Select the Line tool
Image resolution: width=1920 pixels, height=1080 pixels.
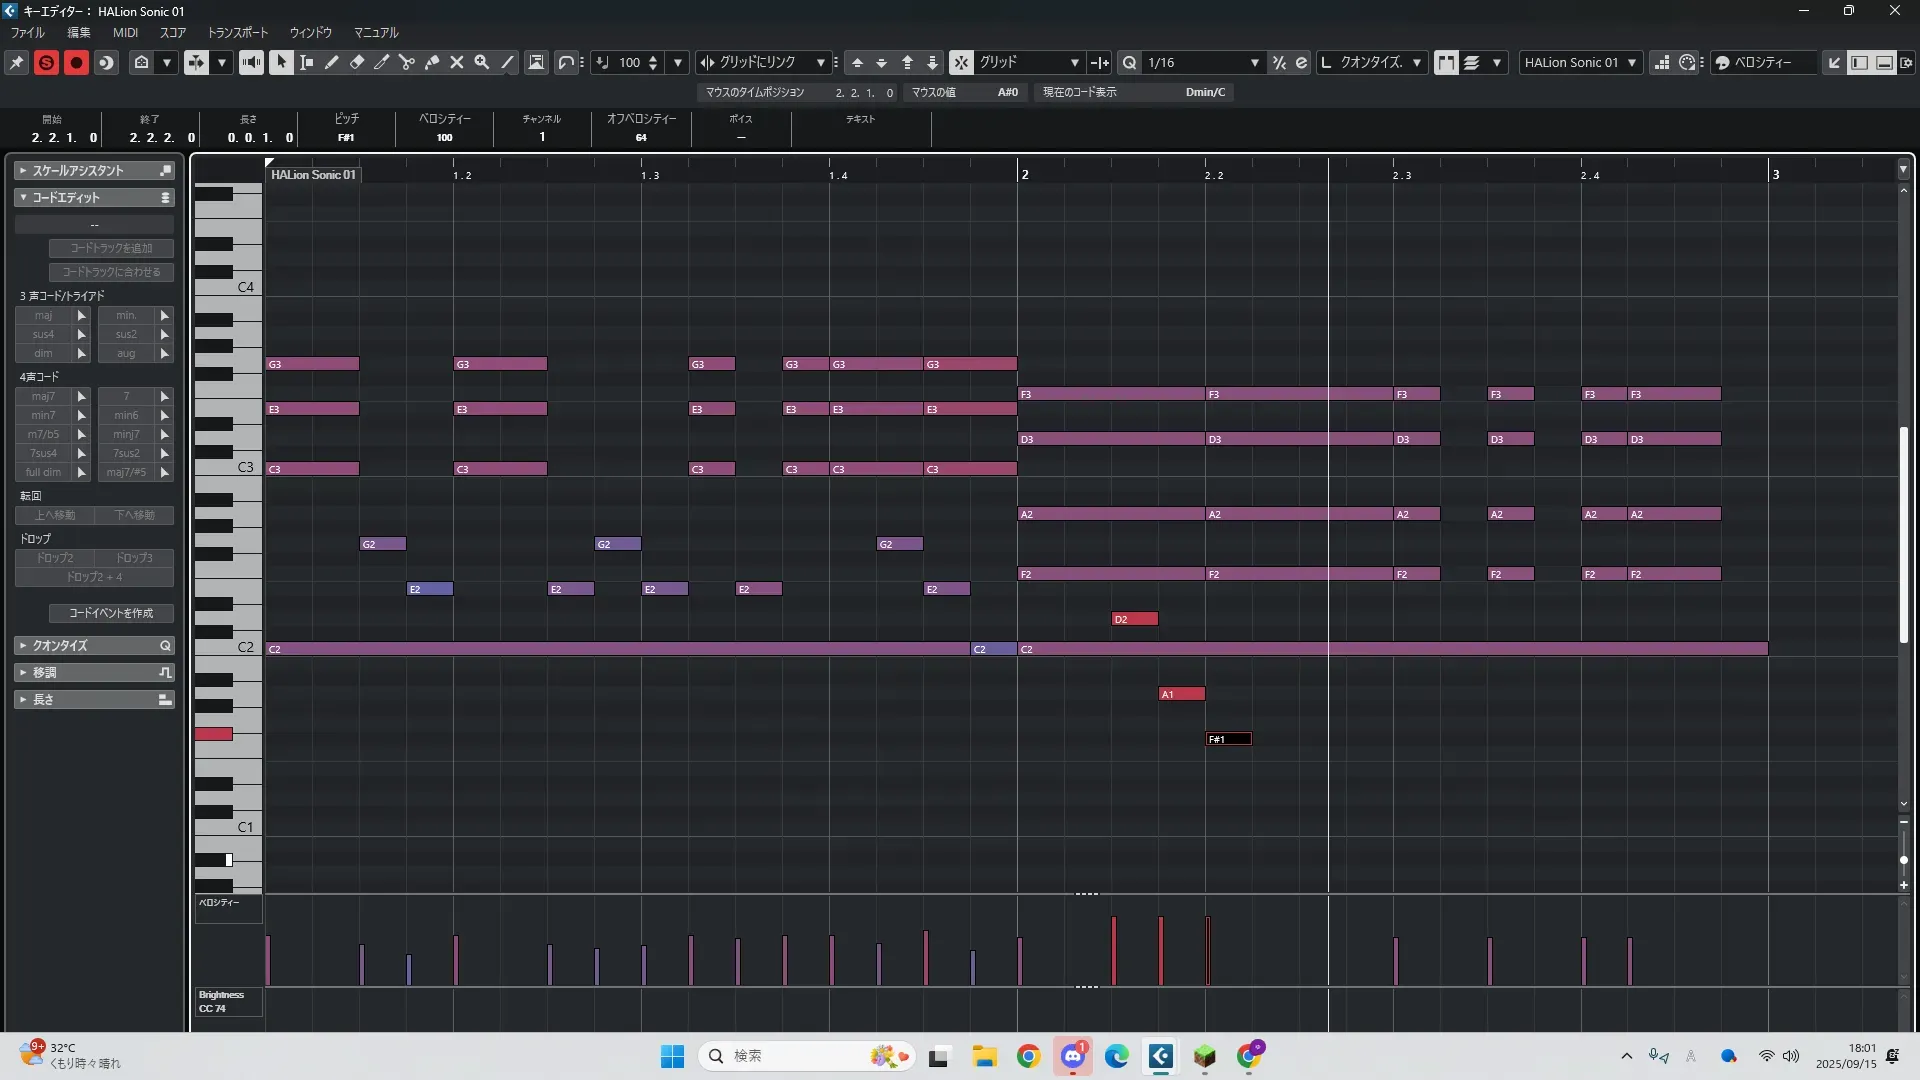pos(508,62)
